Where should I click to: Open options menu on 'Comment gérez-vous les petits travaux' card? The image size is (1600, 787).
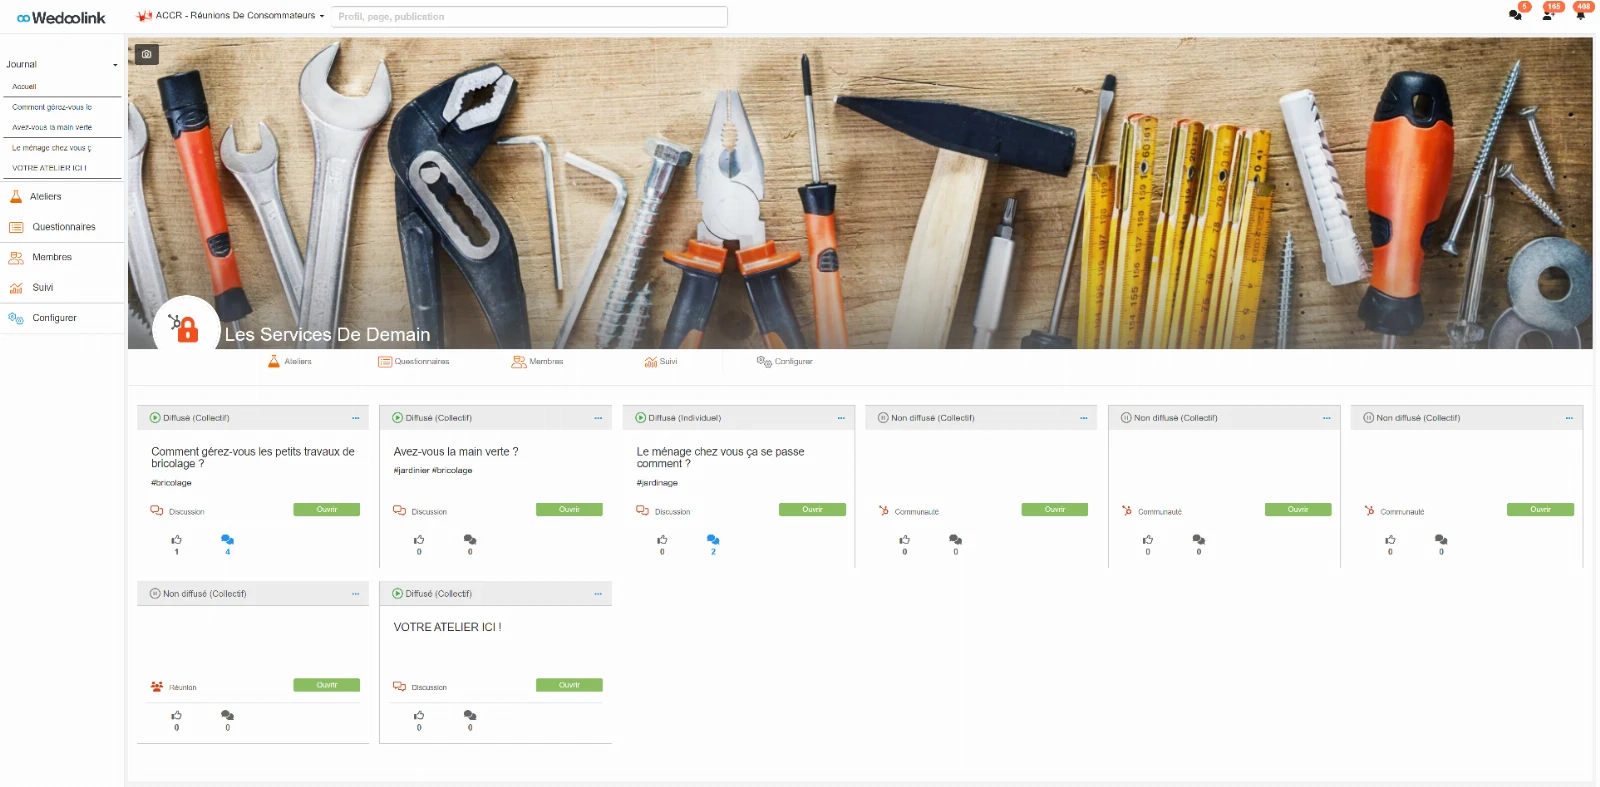click(x=355, y=418)
